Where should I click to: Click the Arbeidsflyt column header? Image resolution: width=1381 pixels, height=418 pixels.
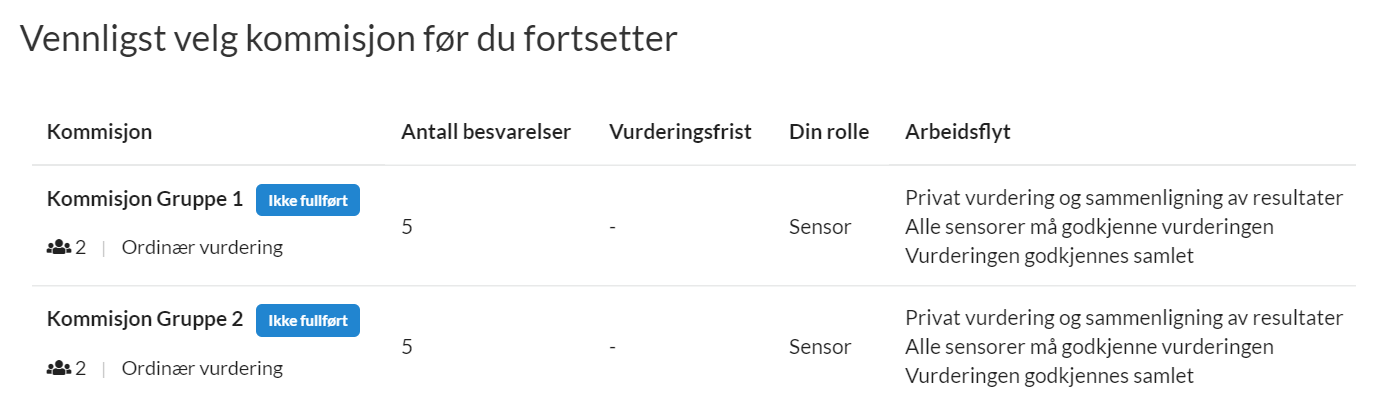[x=958, y=133]
